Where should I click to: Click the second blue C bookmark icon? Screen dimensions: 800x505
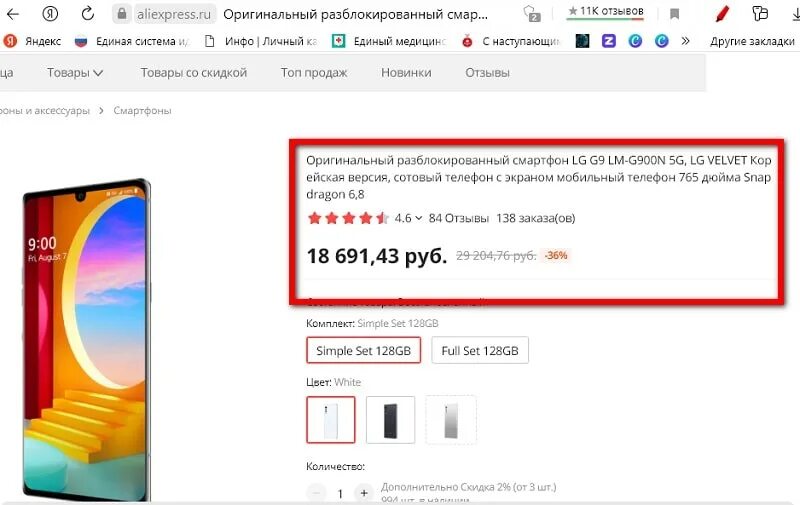(x=662, y=41)
